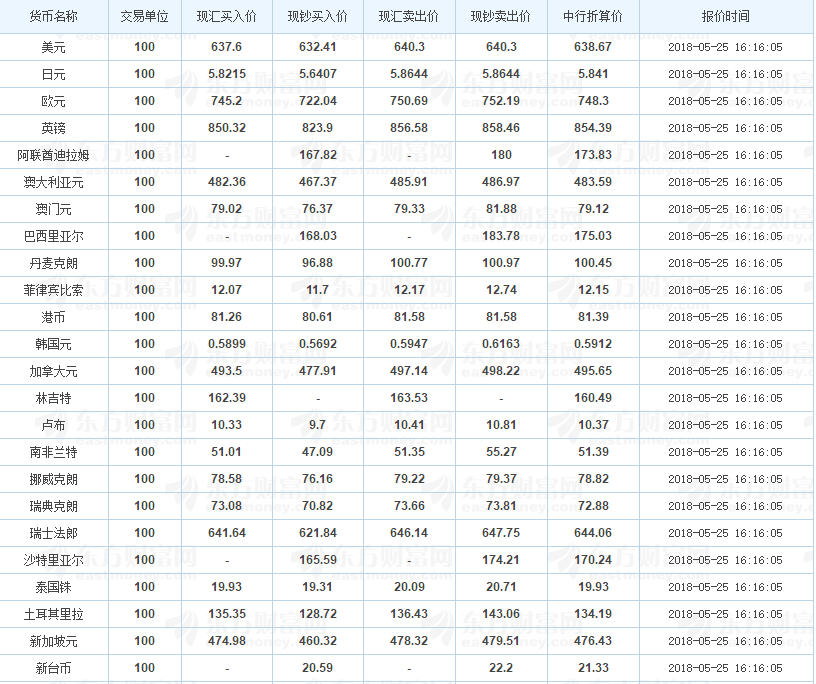The height and width of the screenshot is (684, 816).
Task: Click the 中行折算价 column header
Action: [593, 17]
